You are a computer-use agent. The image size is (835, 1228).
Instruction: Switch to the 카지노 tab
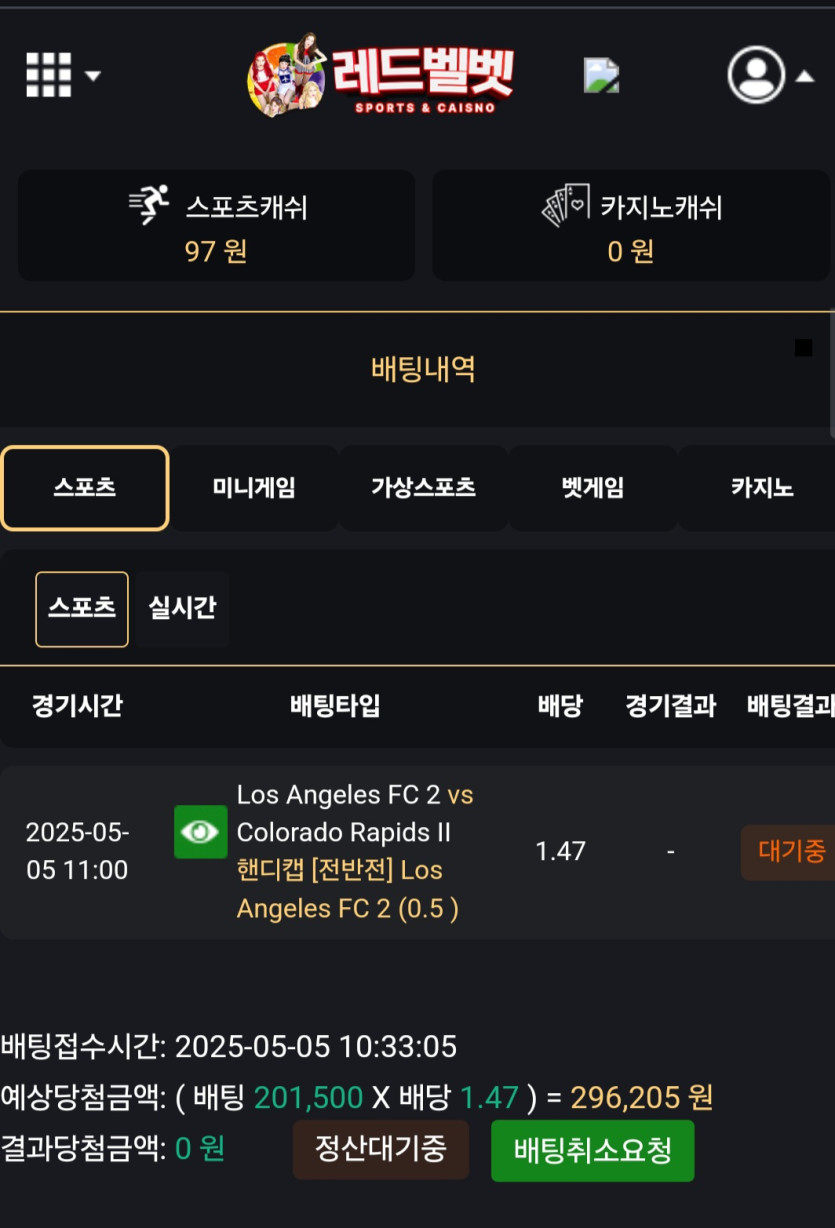[x=761, y=488]
